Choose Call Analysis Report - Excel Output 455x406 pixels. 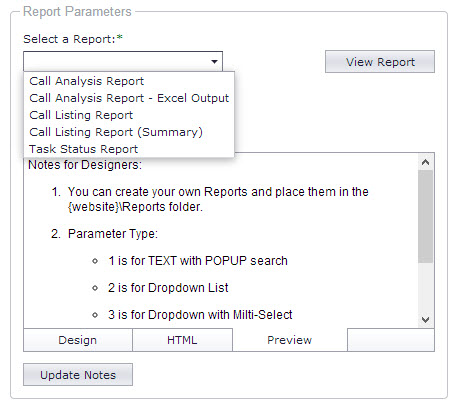[129, 98]
